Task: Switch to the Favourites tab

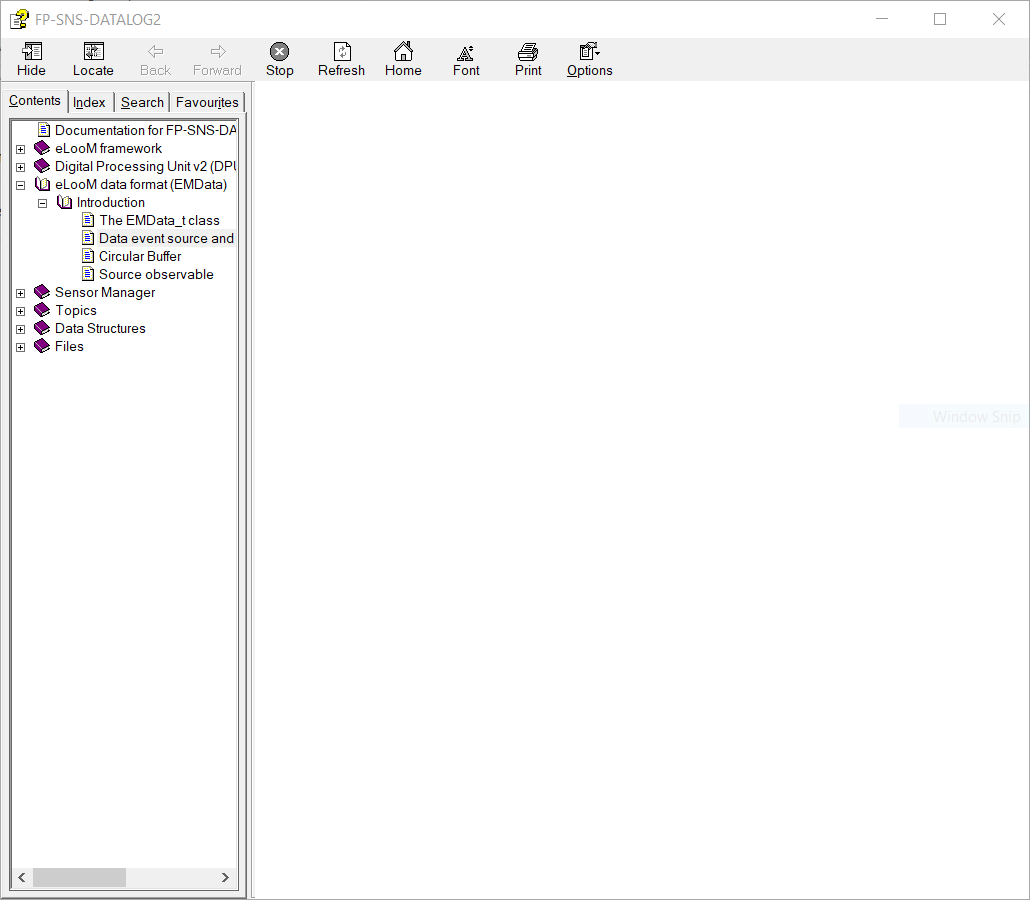Action: (x=207, y=101)
